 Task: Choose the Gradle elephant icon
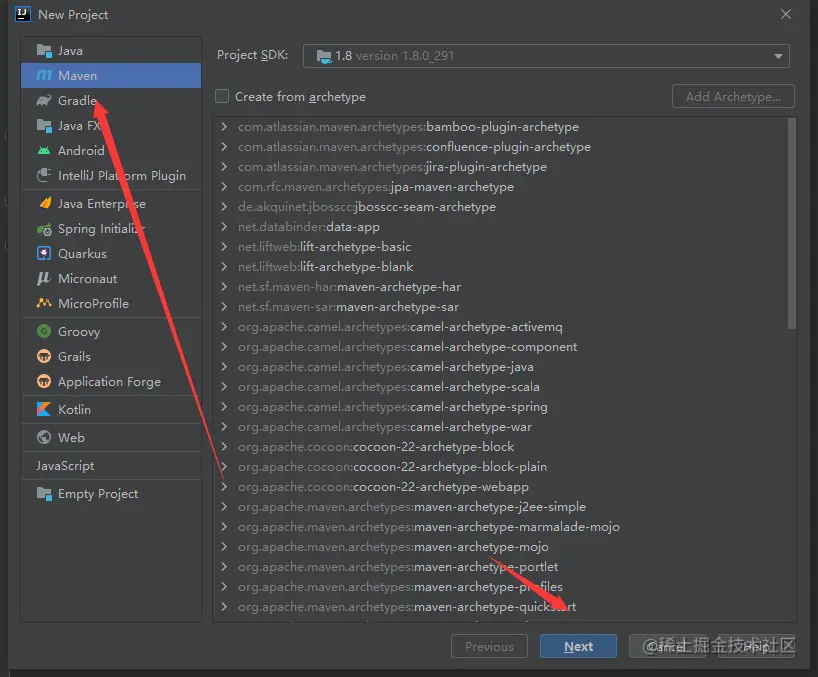coord(44,101)
